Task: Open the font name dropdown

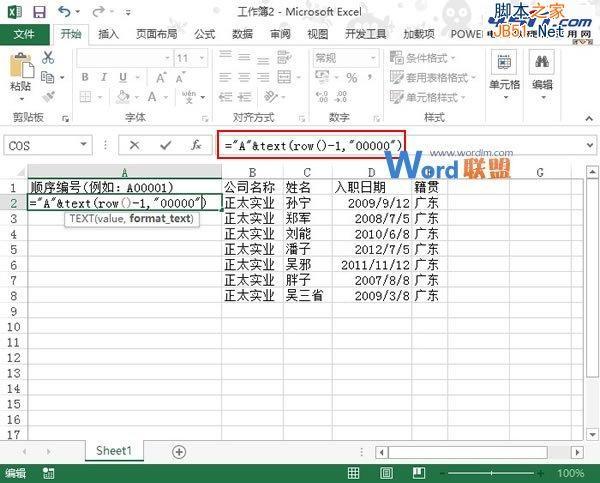Action: click(x=167, y=58)
